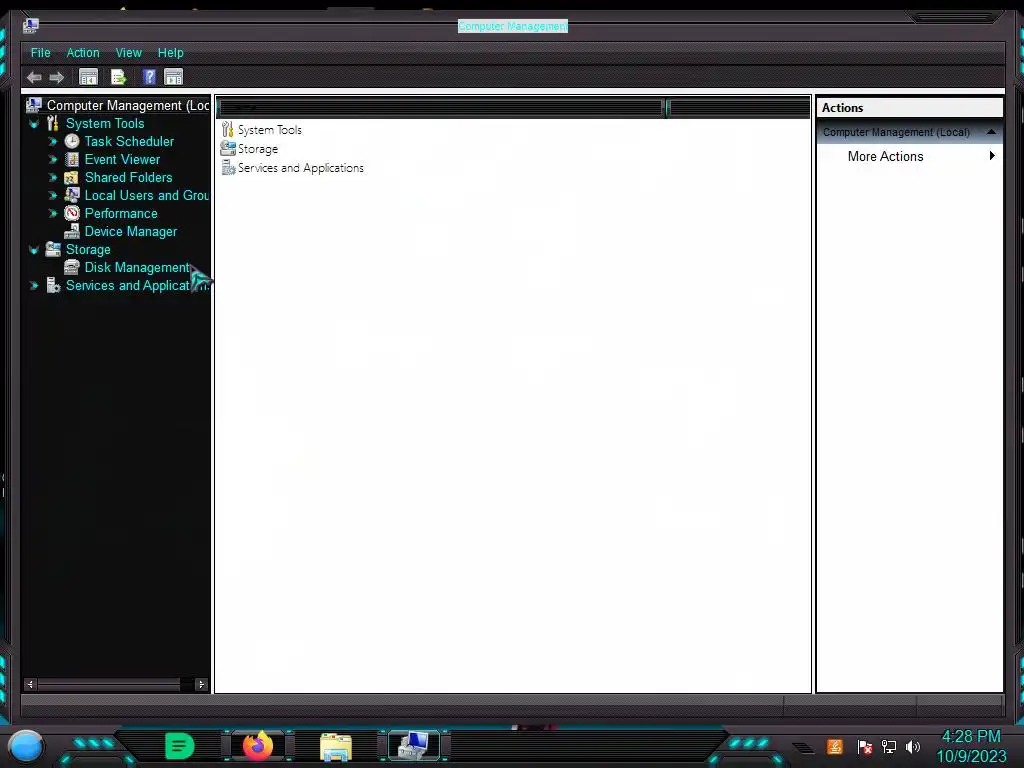Collapse the System Tools tree node

tap(34, 123)
